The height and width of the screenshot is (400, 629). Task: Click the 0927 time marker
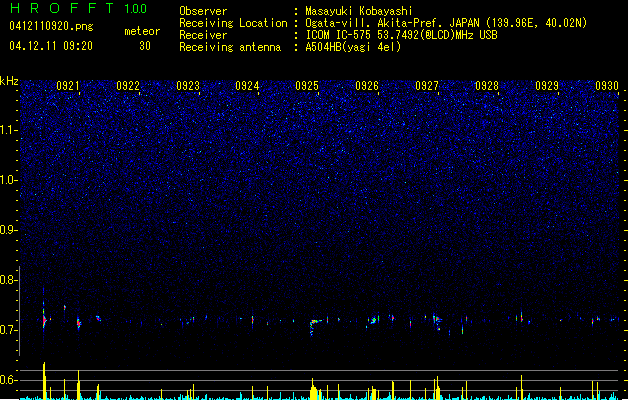[x=427, y=86]
